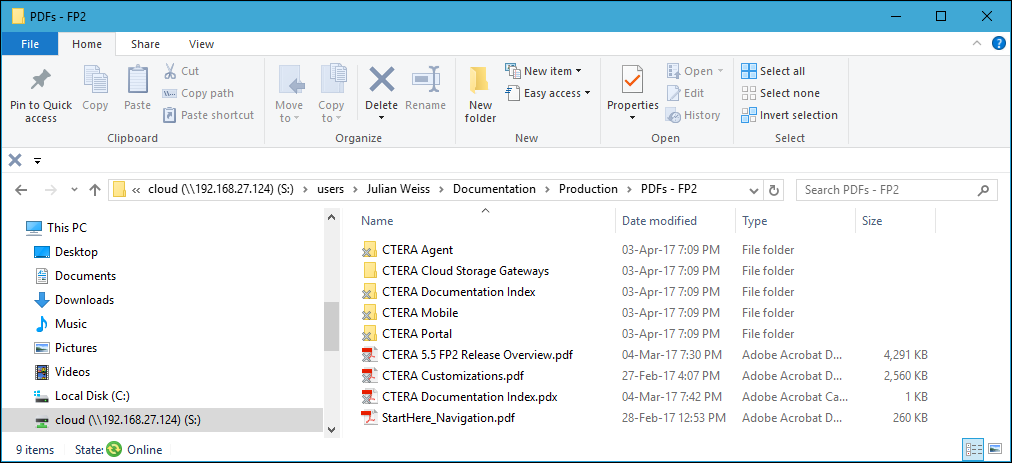Switch to Large icons view in status bar
The height and width of the screenshot is (463, 1012).
995,449
